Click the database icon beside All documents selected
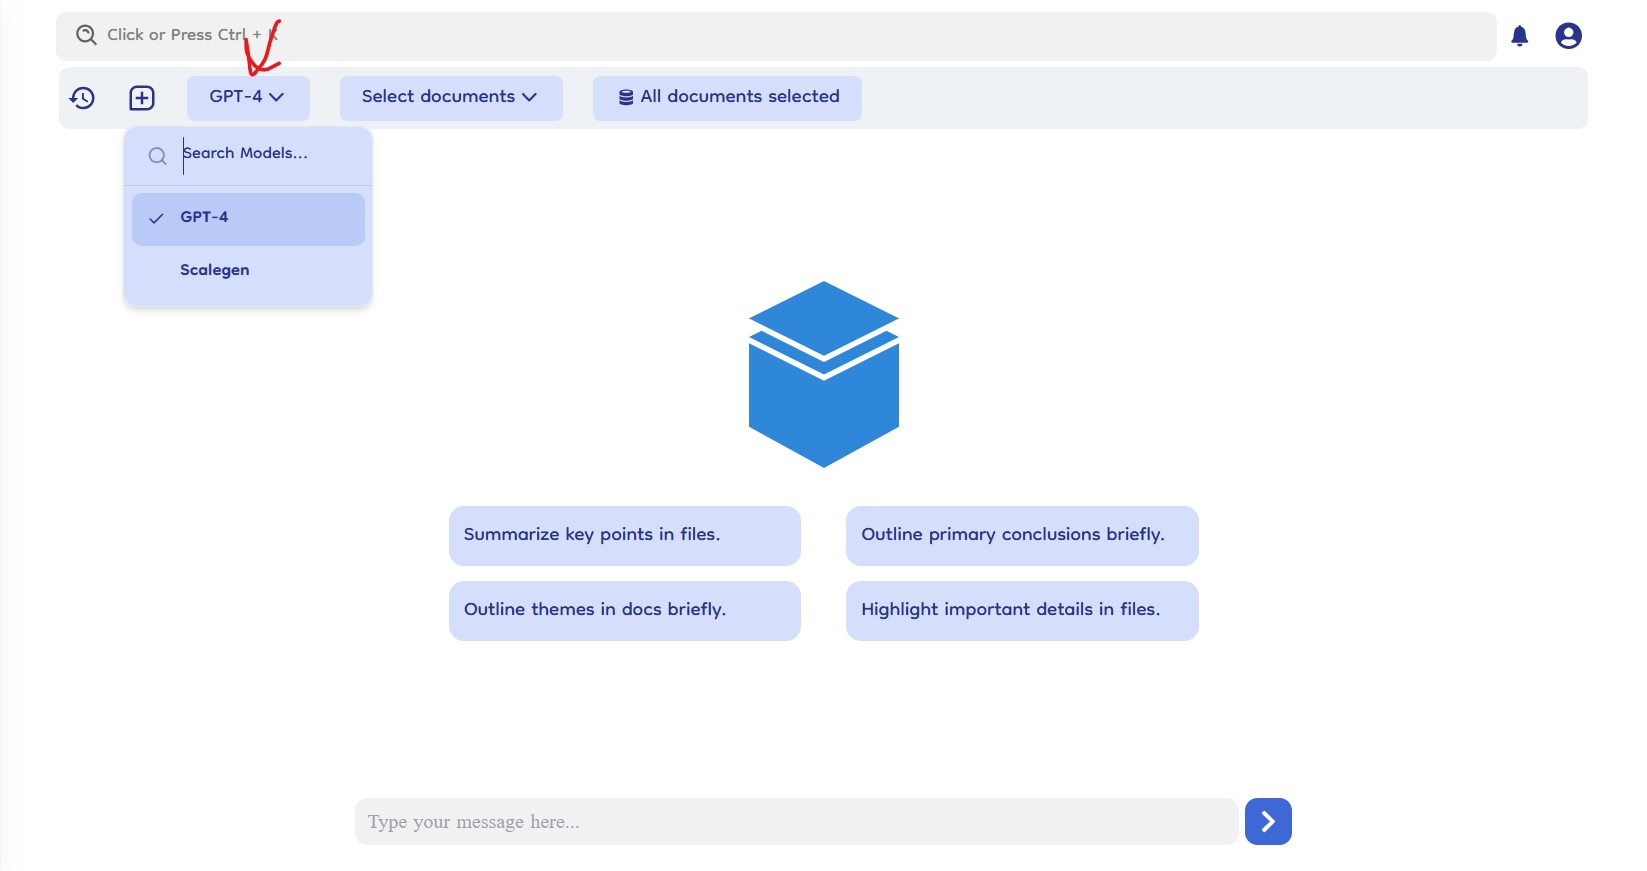Image resolution: width=1647 pixels, height=871 pixels. click(626, 97)
